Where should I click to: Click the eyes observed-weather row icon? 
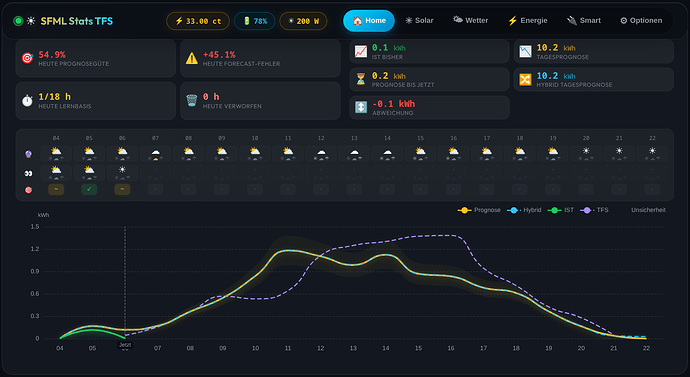click(x=28, y=173)
